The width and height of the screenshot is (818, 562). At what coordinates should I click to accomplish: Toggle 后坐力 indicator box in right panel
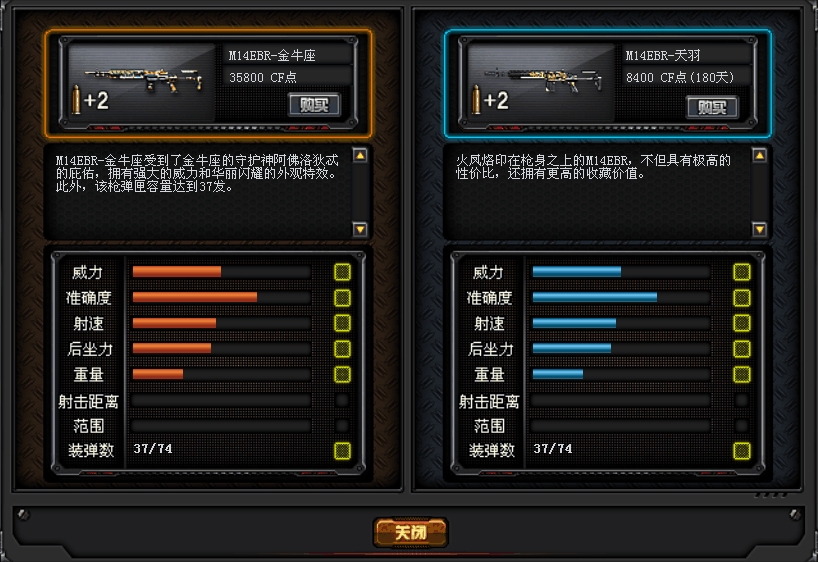pyautogui.click(x=742, y=349)
